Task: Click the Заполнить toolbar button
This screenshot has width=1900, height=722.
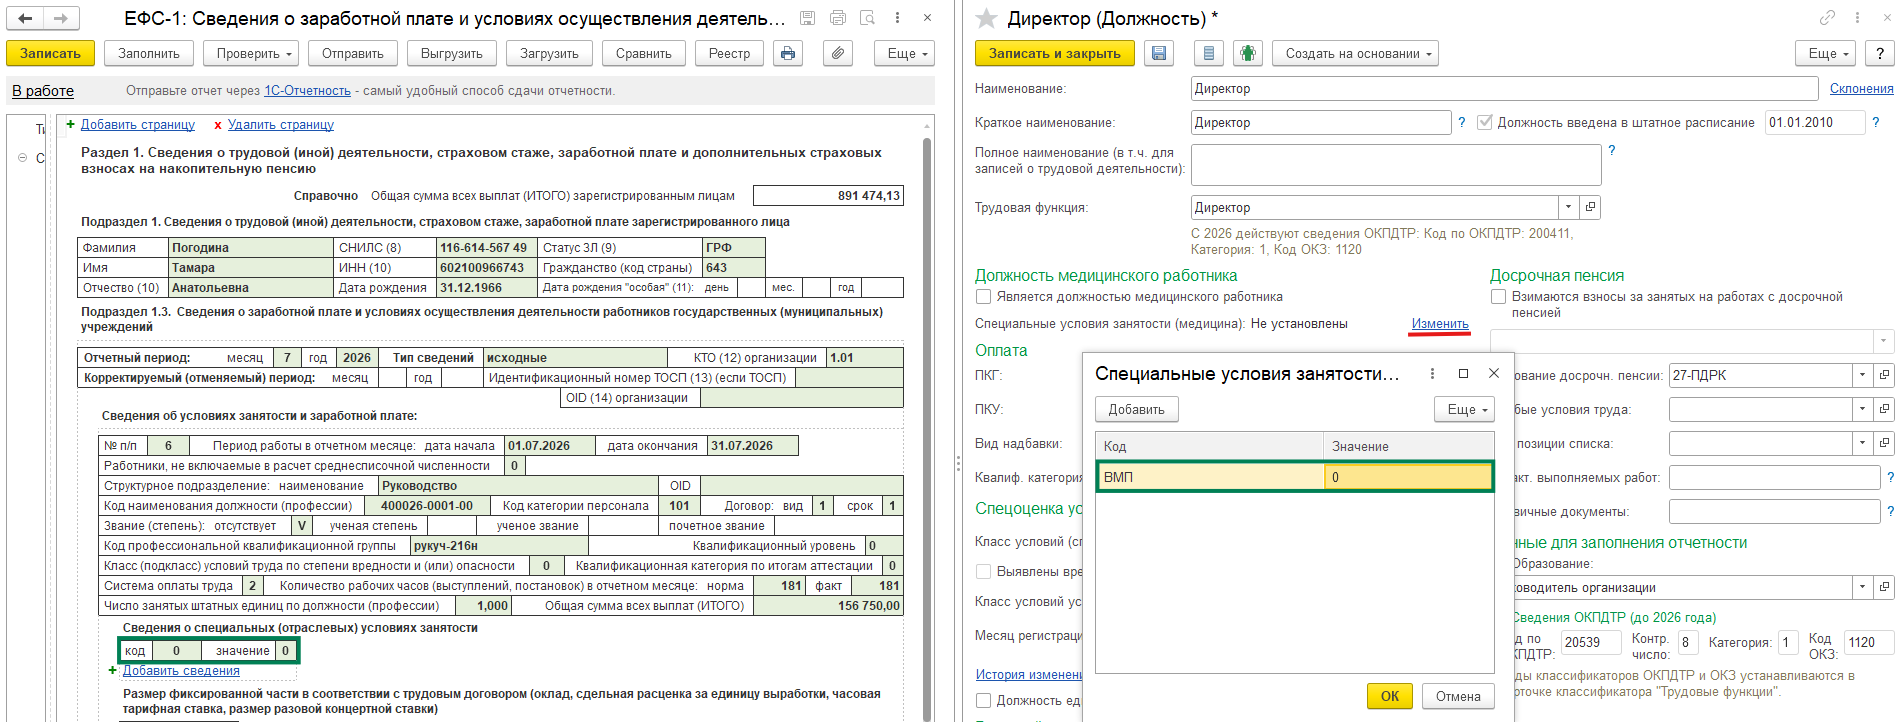Action: (x=149, y=53)
